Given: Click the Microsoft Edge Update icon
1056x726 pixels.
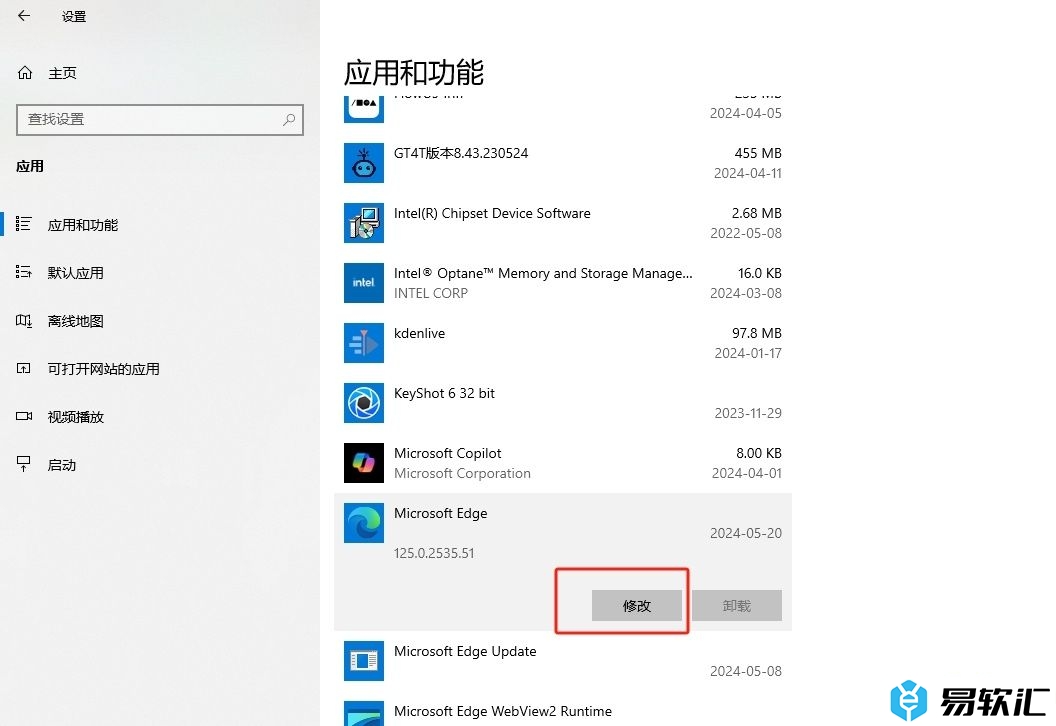Looking at the screenshot, I should pyautogui.click(x=364, y=661).
